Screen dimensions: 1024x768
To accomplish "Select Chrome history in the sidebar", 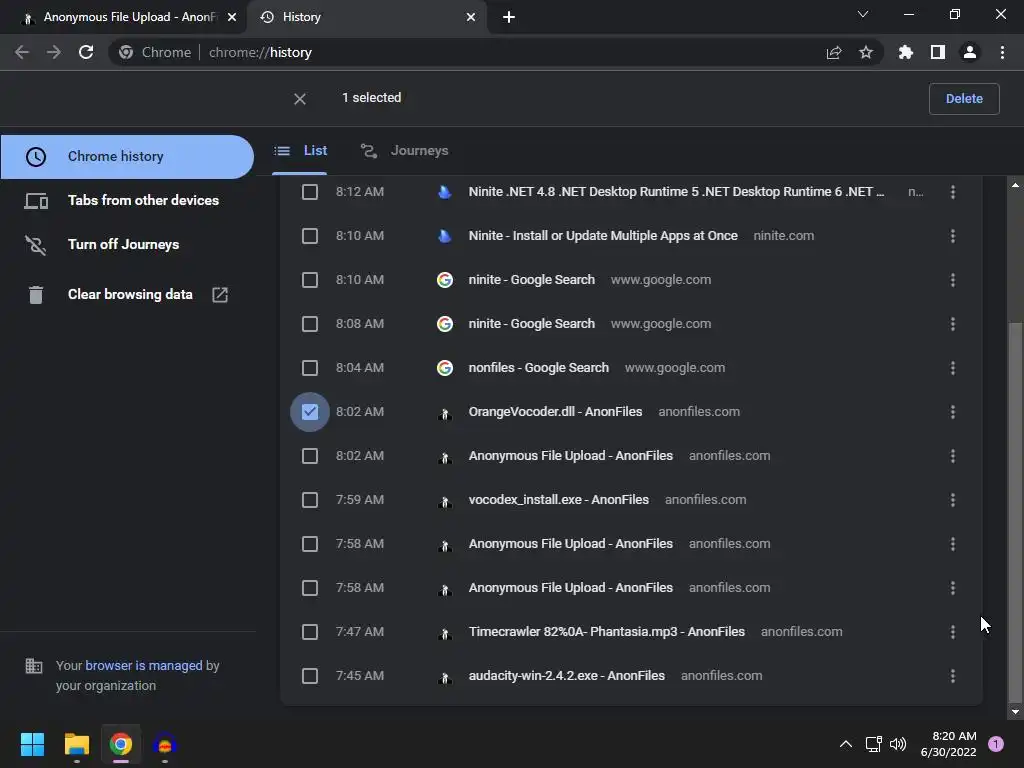I will click(127, 157).
